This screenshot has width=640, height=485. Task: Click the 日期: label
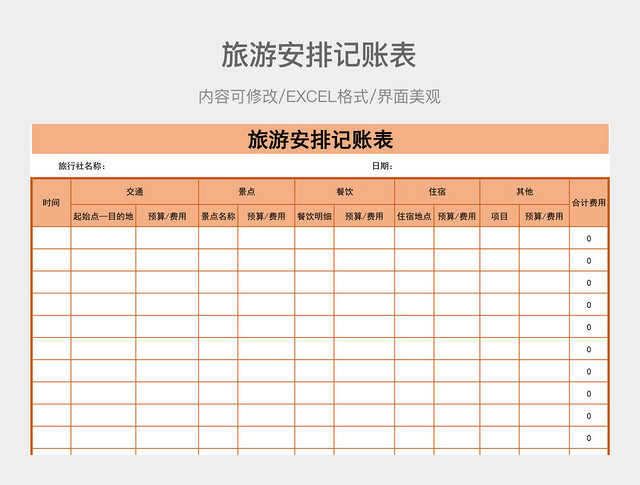coord(382,166)
